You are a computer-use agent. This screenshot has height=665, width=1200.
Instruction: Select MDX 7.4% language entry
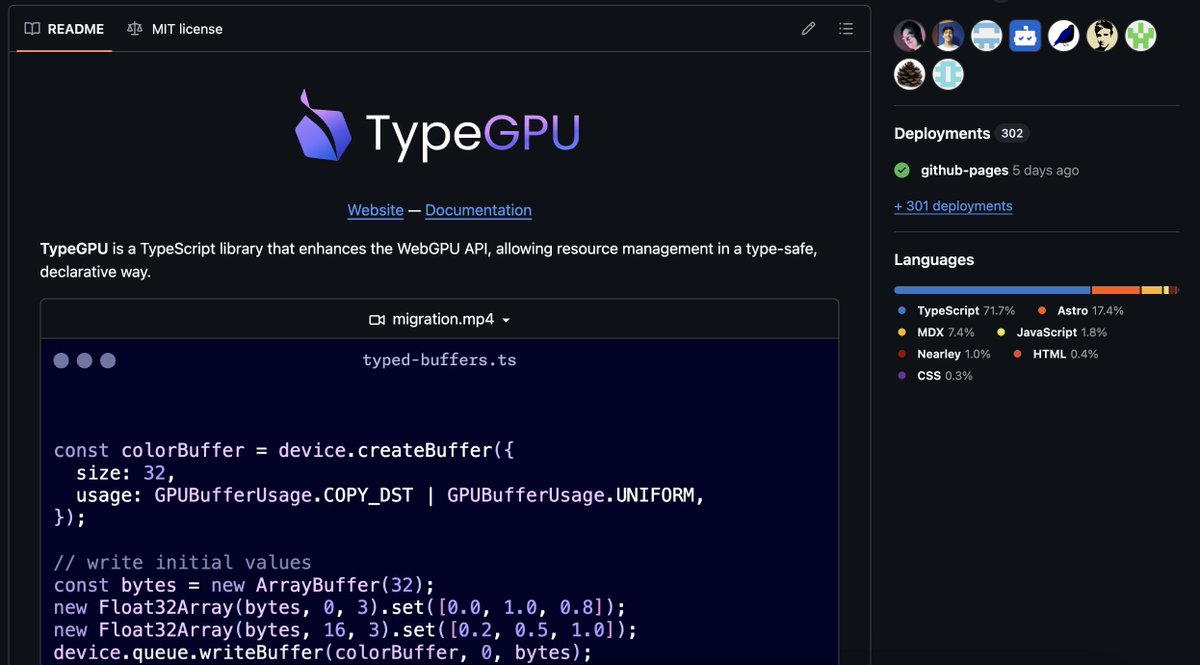click(935, 332)
